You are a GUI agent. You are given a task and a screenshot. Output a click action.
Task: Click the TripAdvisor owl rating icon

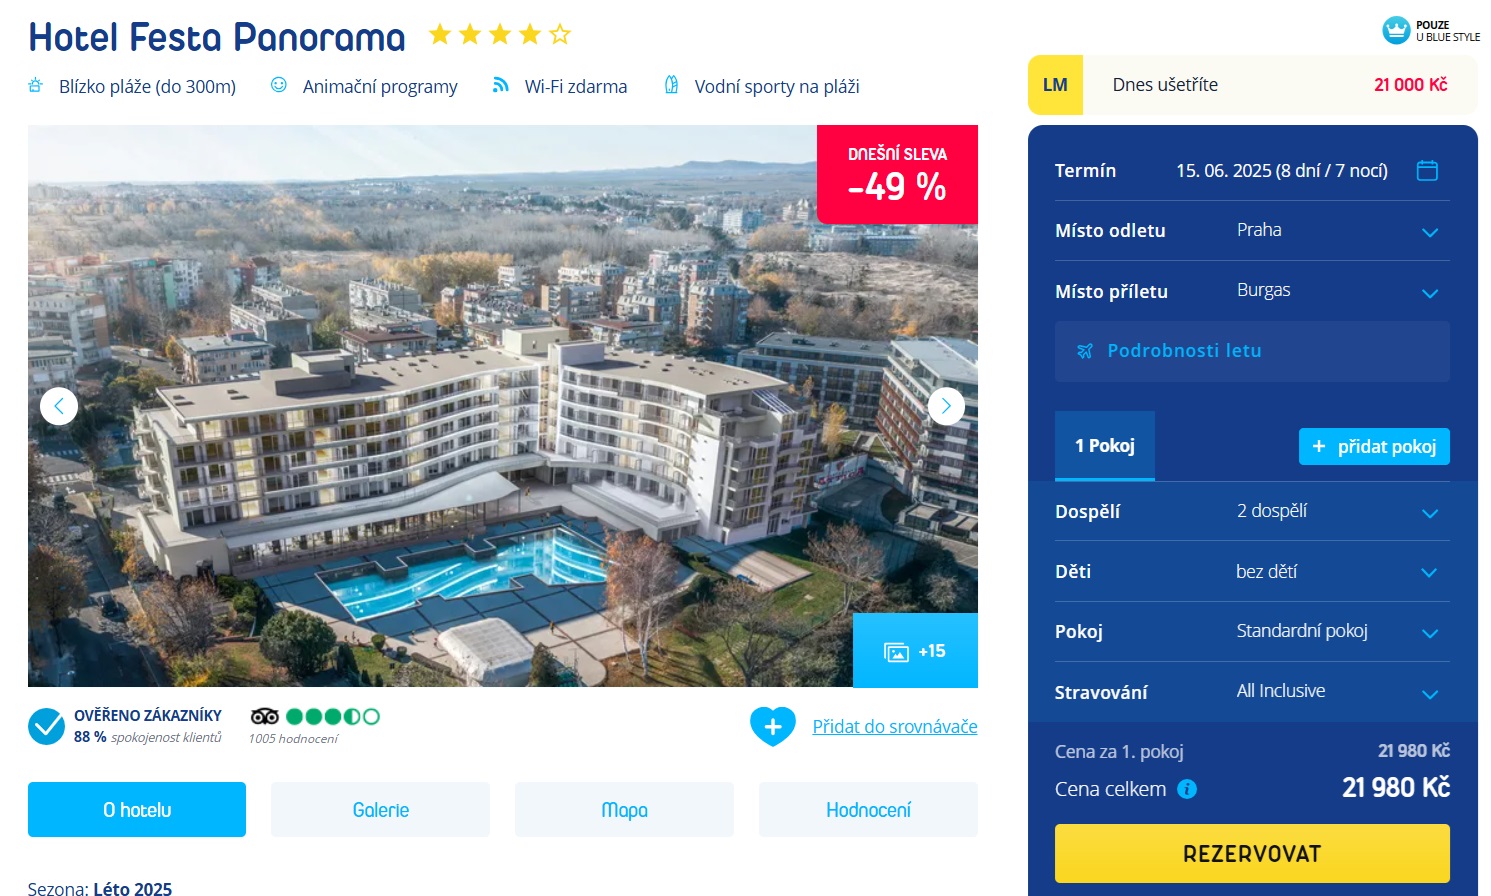265,716
